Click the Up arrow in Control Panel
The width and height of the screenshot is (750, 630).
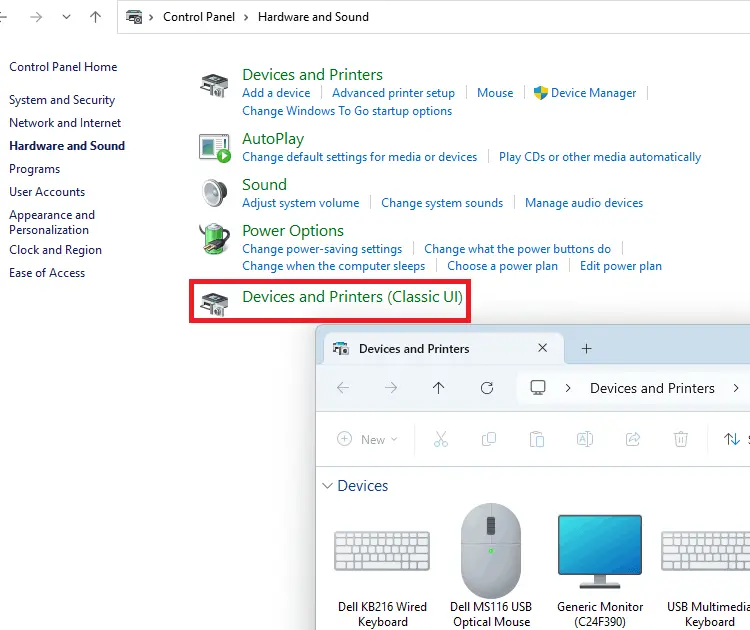coord(96,17)
